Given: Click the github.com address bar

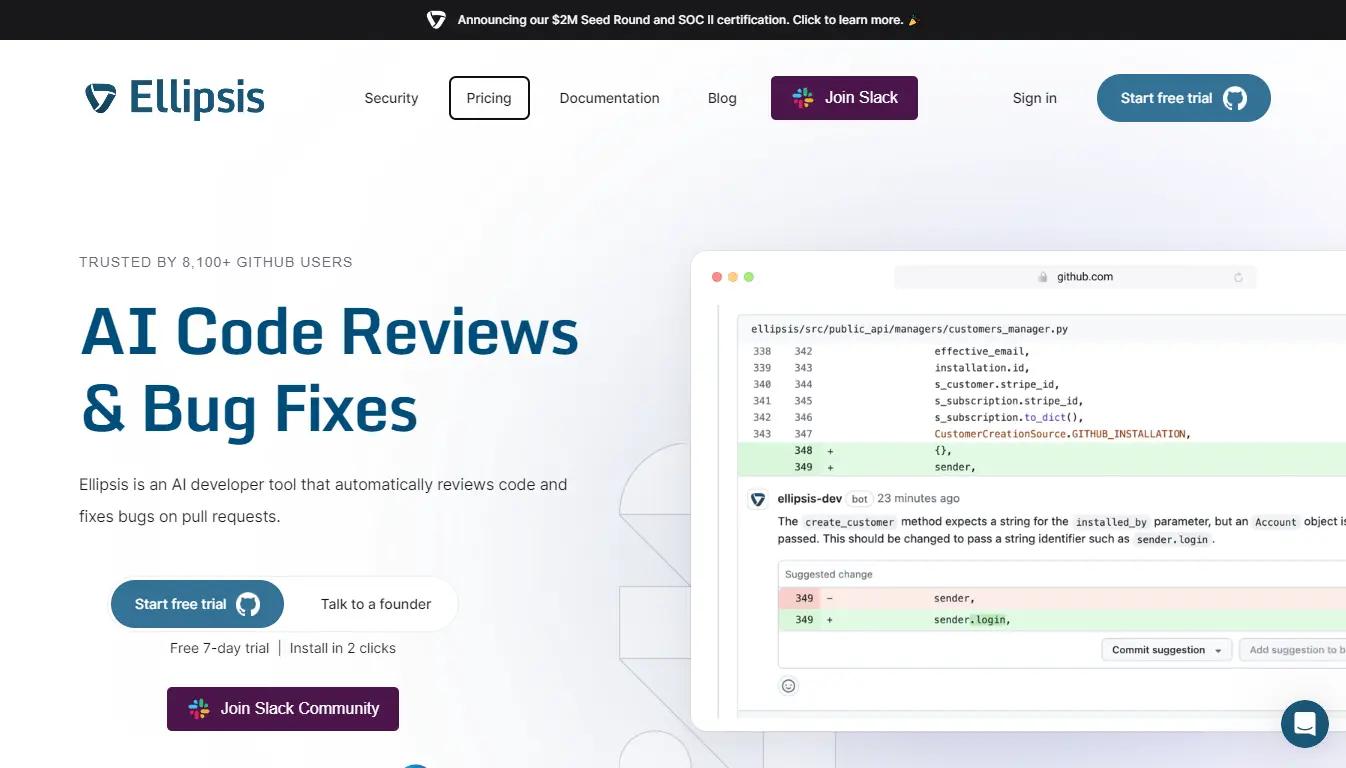Looking at the screenshot, I should (1075, 277).
